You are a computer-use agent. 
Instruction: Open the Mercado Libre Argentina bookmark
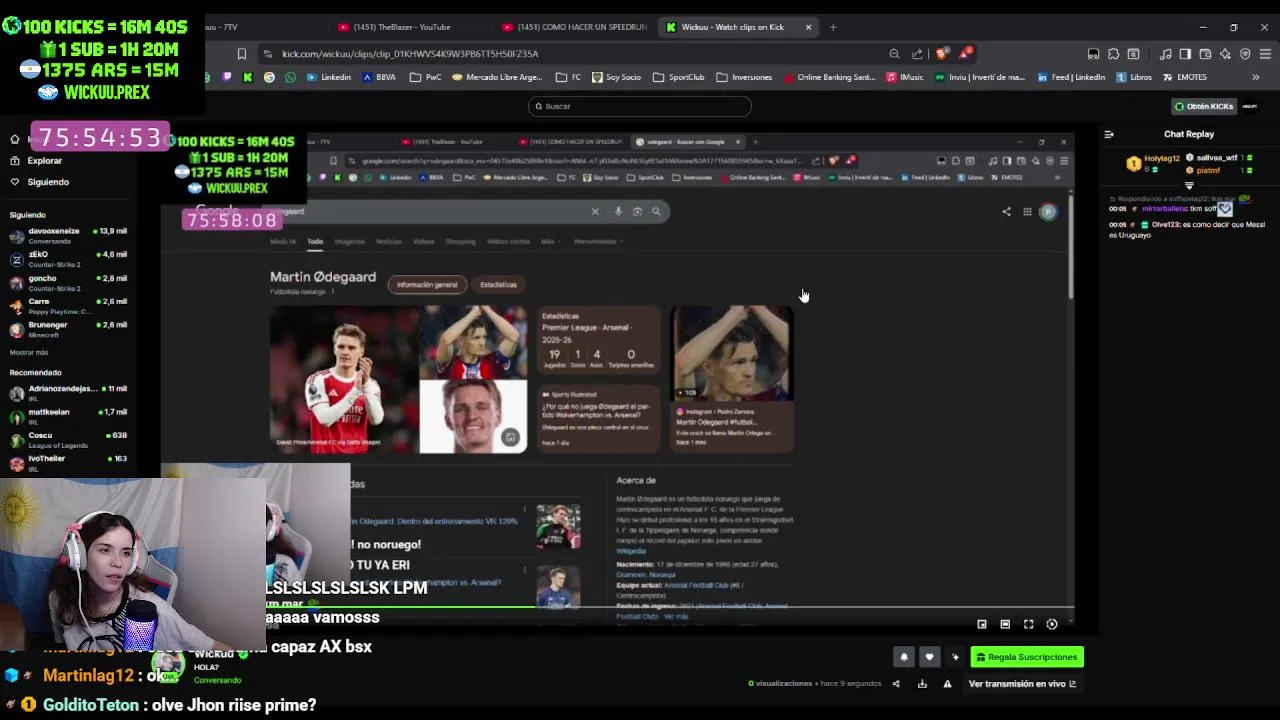497,77
